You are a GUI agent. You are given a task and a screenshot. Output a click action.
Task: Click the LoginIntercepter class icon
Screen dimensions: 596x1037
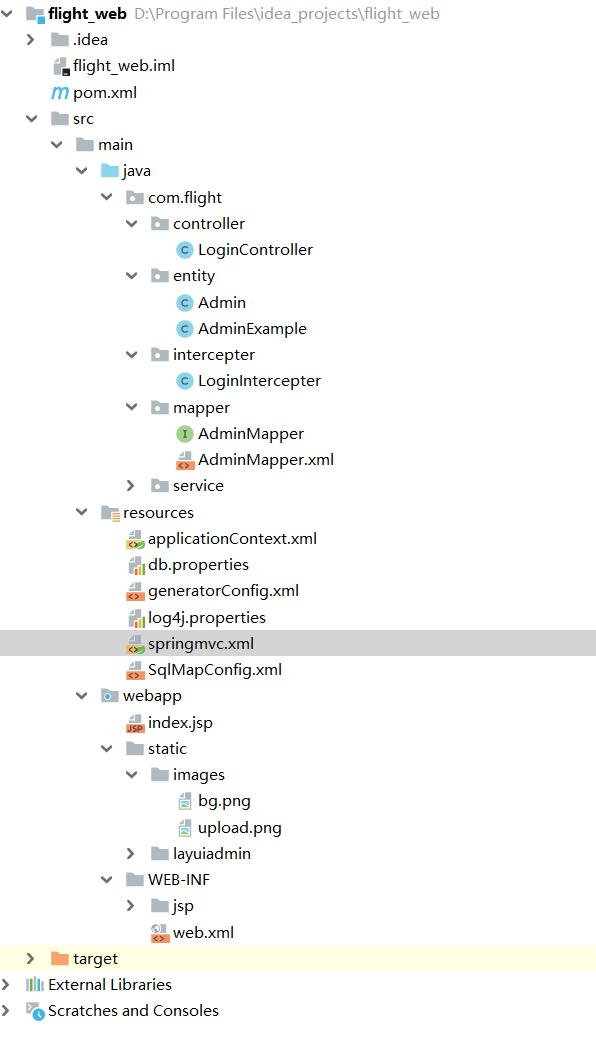click(185, 381)
